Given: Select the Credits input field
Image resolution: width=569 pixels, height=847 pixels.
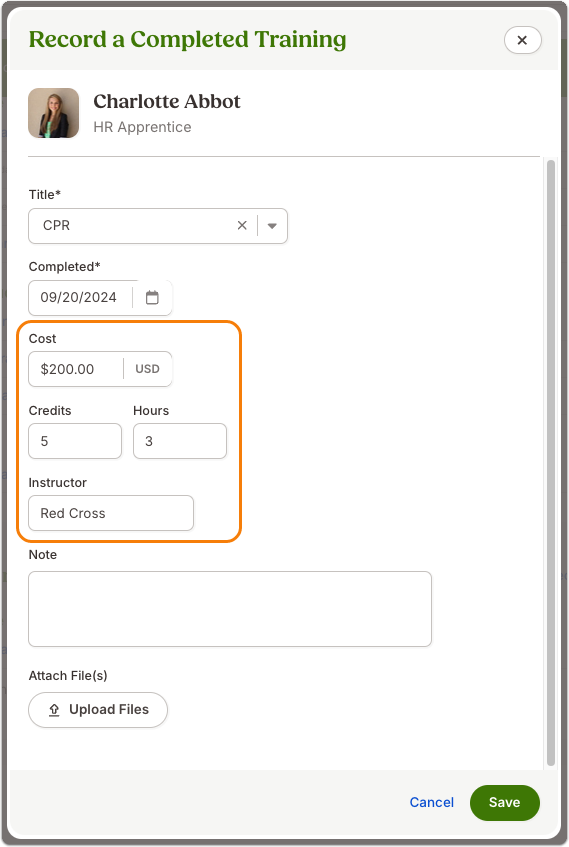Looking at the screenshot, I should tap(75, 441).
